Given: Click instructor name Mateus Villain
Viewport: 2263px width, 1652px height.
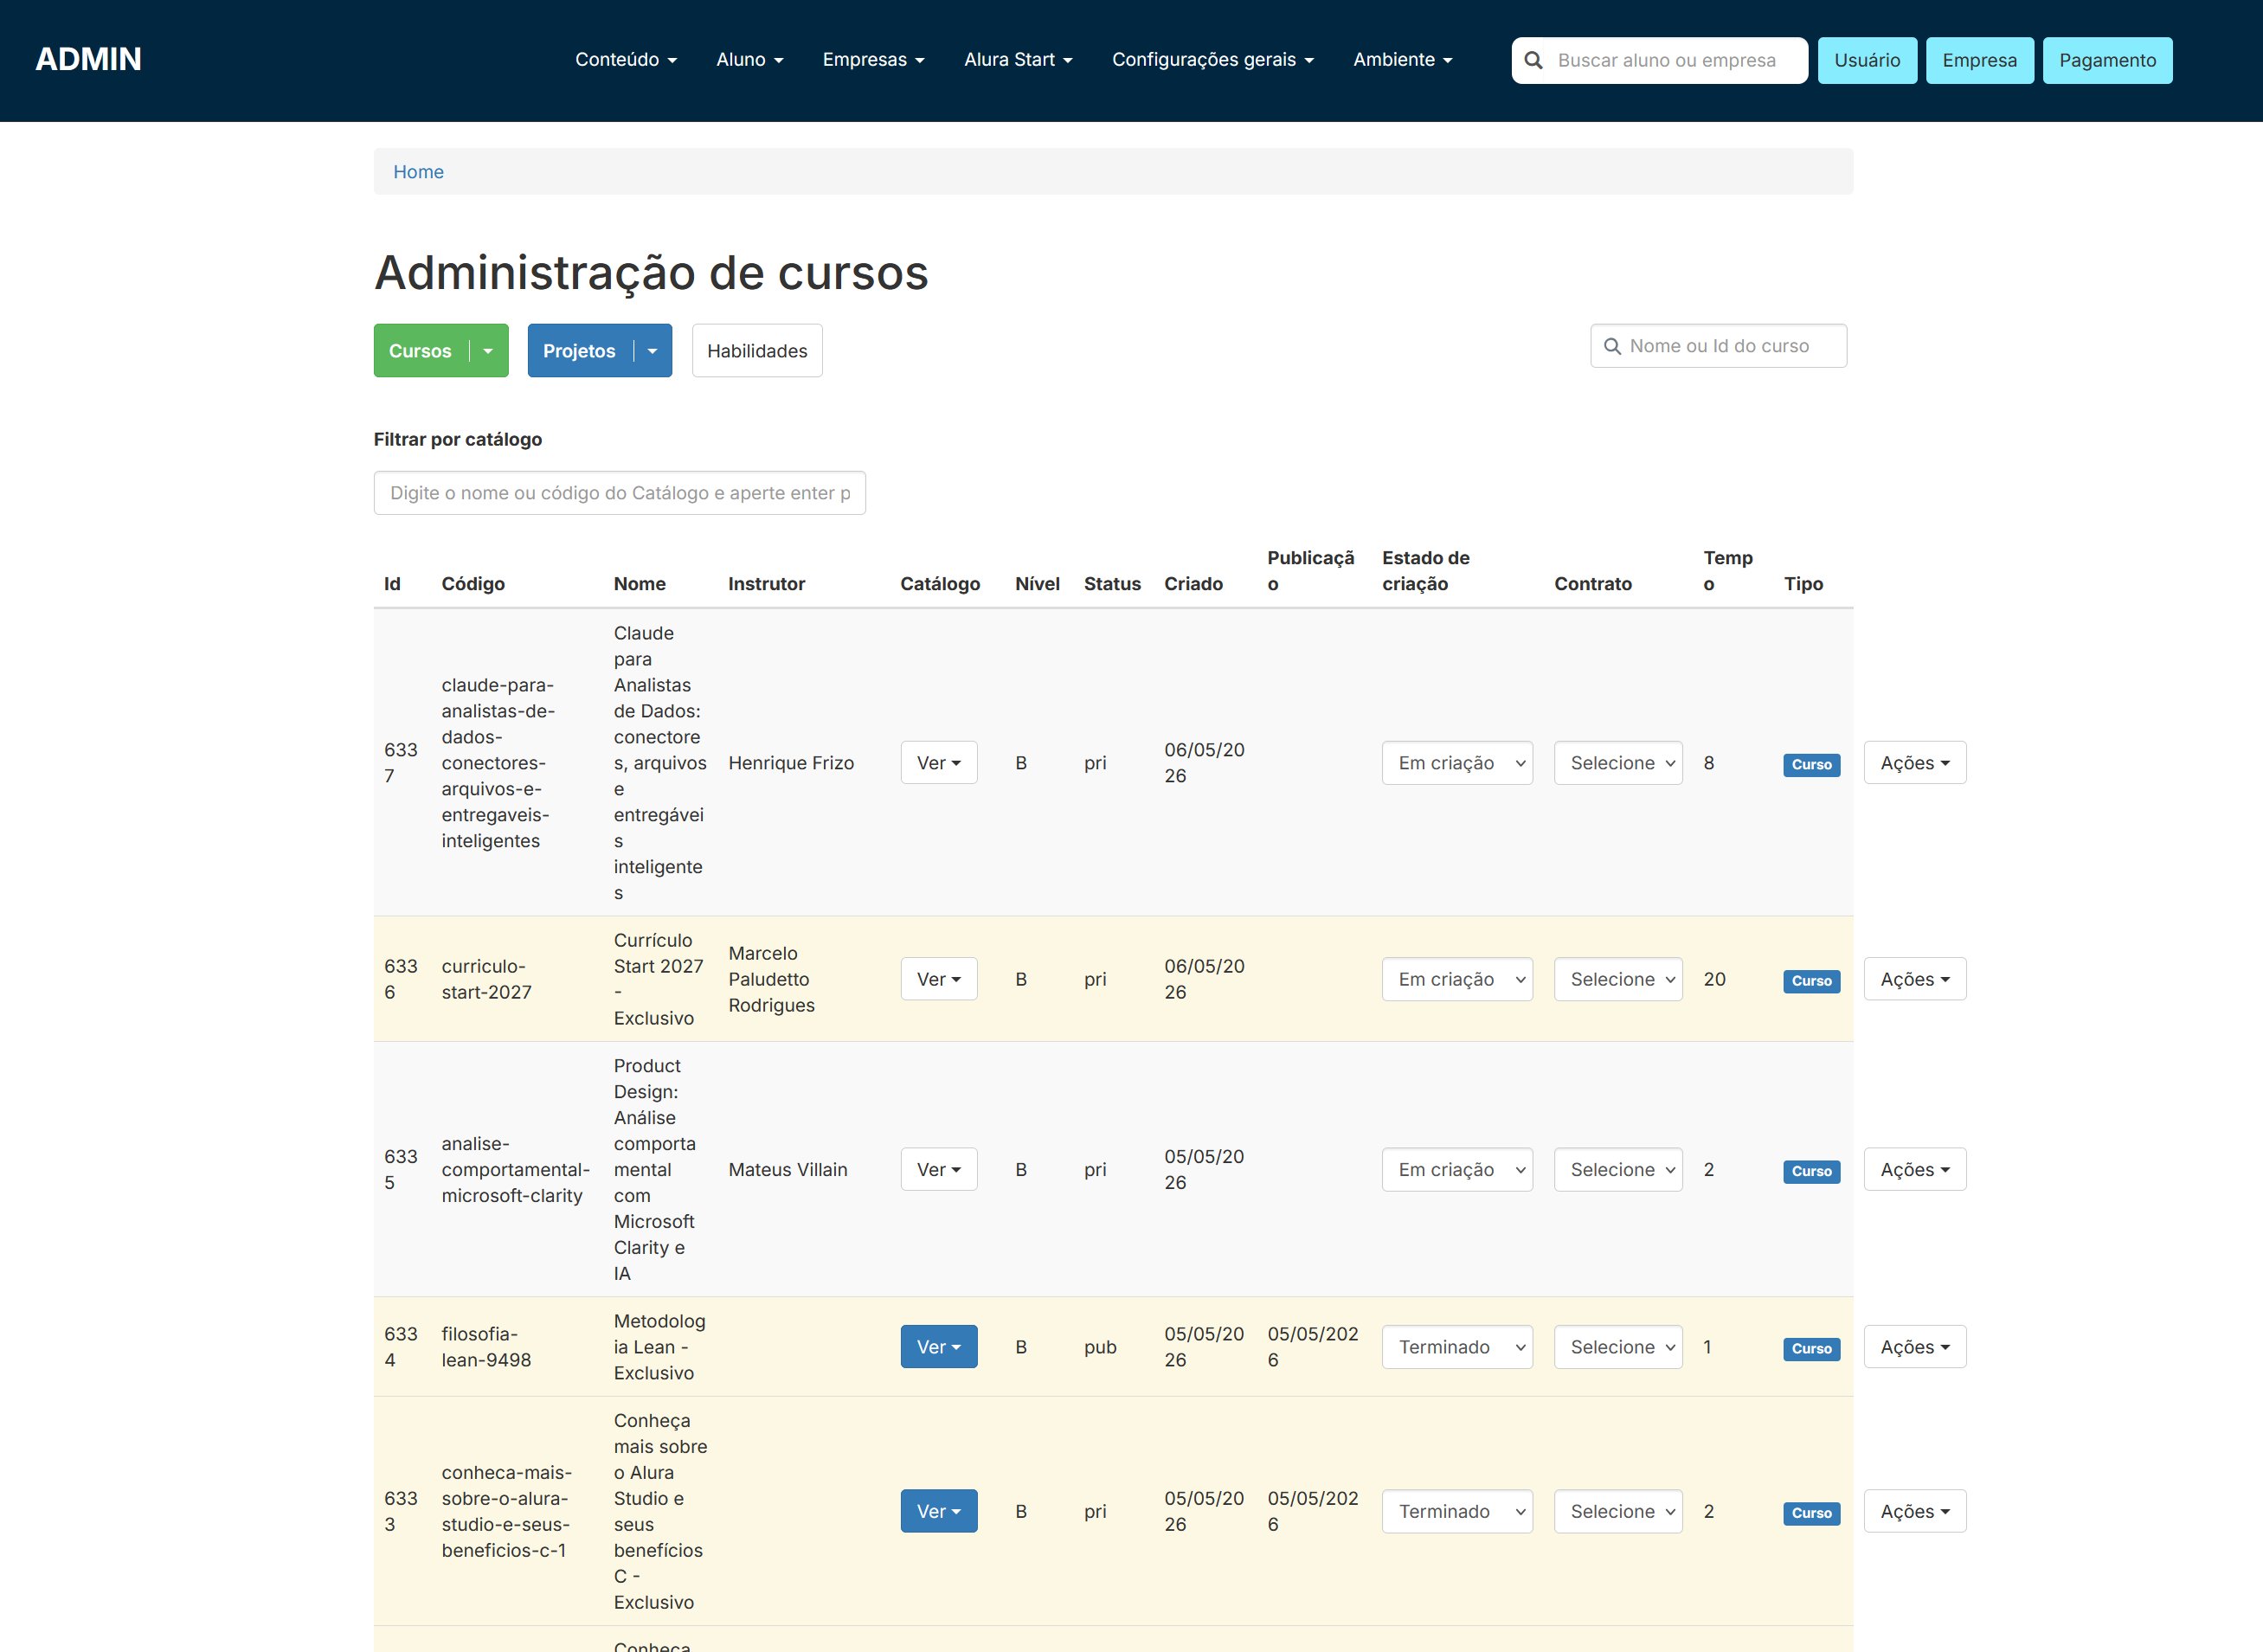Looking at the screenshot, I should [x=788, y=1169].
